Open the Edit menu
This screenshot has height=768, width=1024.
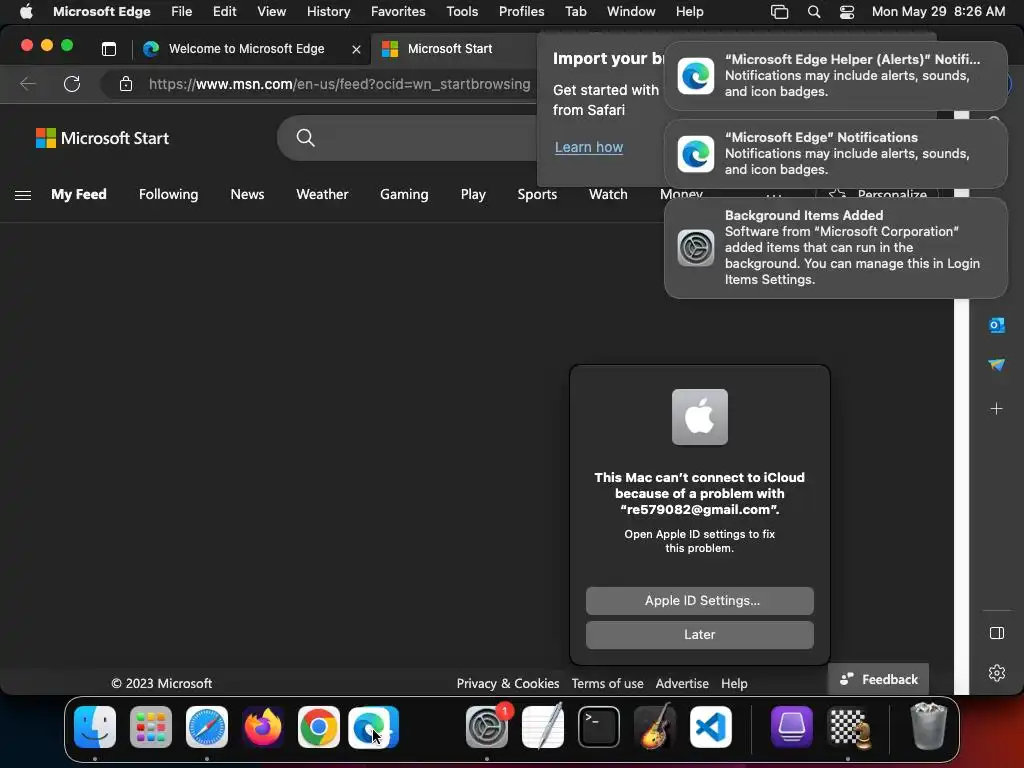coord(224,11)
